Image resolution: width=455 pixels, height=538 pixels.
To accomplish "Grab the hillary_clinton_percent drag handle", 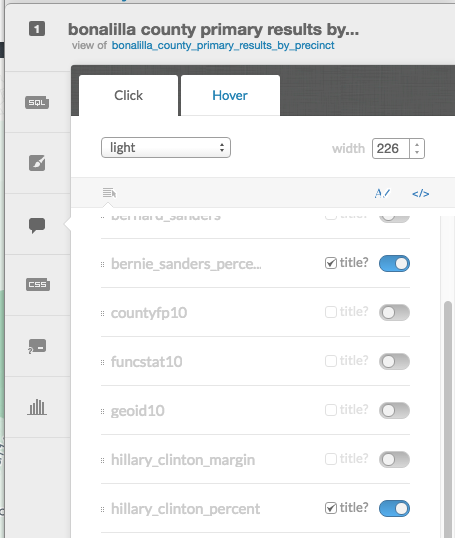I will click(x=102, y=510).
